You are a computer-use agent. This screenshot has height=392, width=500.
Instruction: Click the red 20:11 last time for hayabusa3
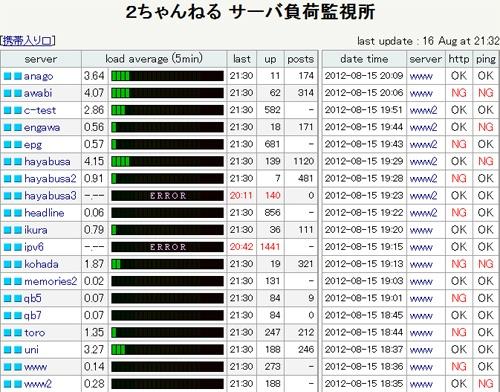click(x=241, y=196)
